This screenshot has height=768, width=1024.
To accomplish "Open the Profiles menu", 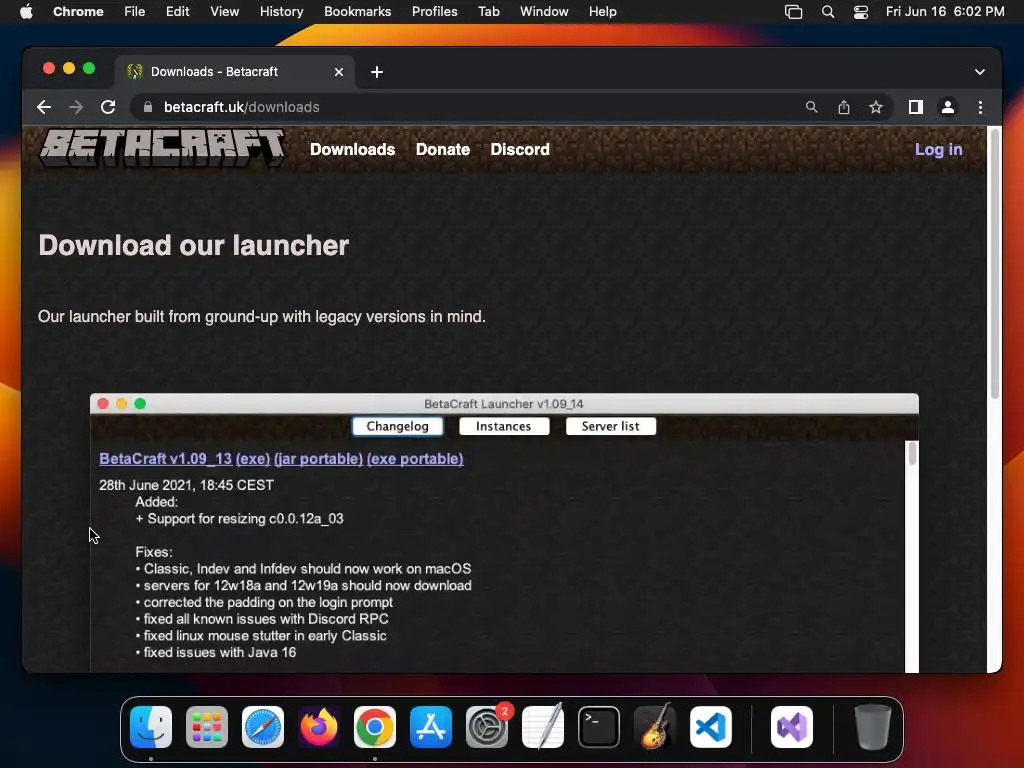I will (434, 12).
